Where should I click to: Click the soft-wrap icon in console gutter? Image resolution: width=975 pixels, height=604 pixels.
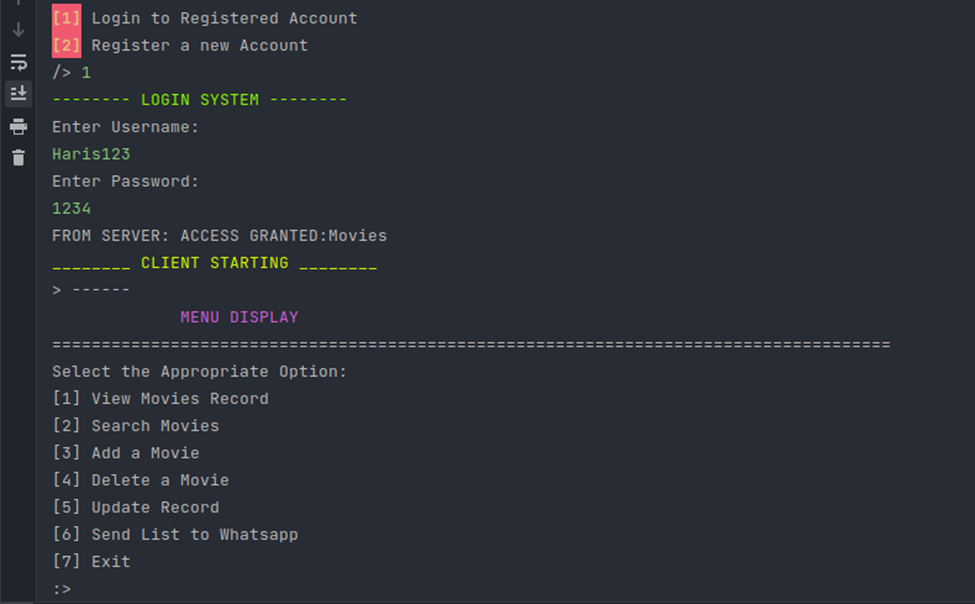pos(18,60)
